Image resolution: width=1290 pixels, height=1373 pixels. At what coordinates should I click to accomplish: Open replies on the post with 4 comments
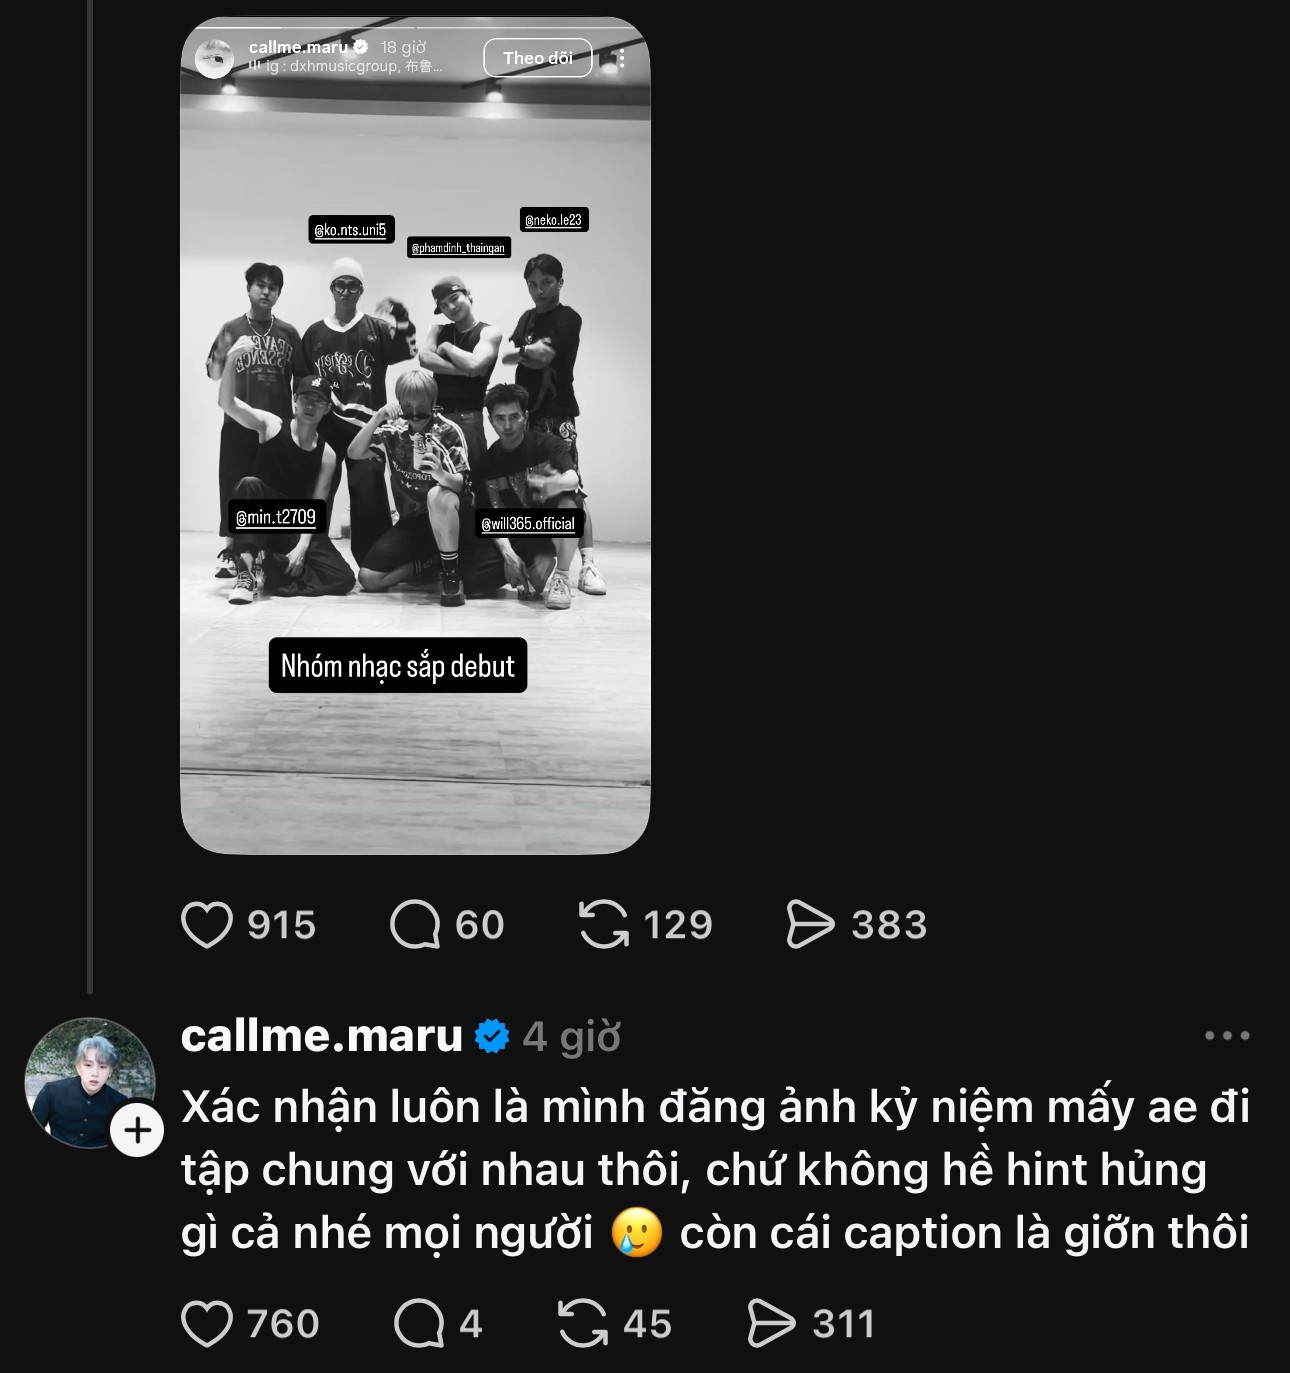[419, 1324]
